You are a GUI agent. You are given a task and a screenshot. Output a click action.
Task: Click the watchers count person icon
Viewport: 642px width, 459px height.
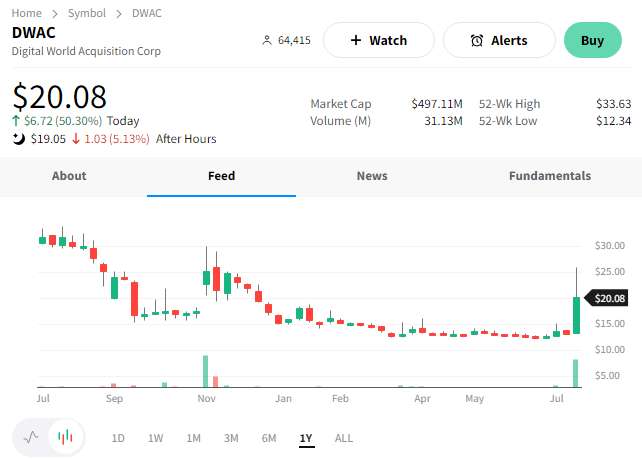point(266,41)
